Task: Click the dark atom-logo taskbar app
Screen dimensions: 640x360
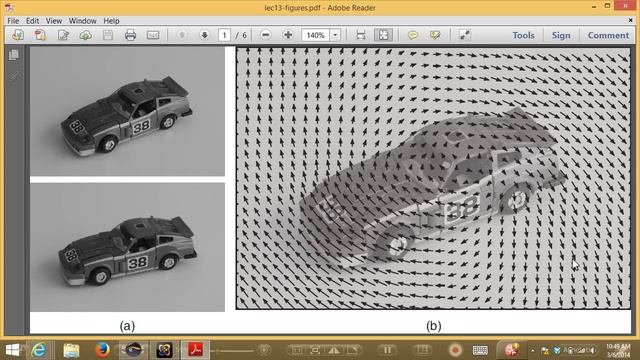Action: [x=164, y=350]
